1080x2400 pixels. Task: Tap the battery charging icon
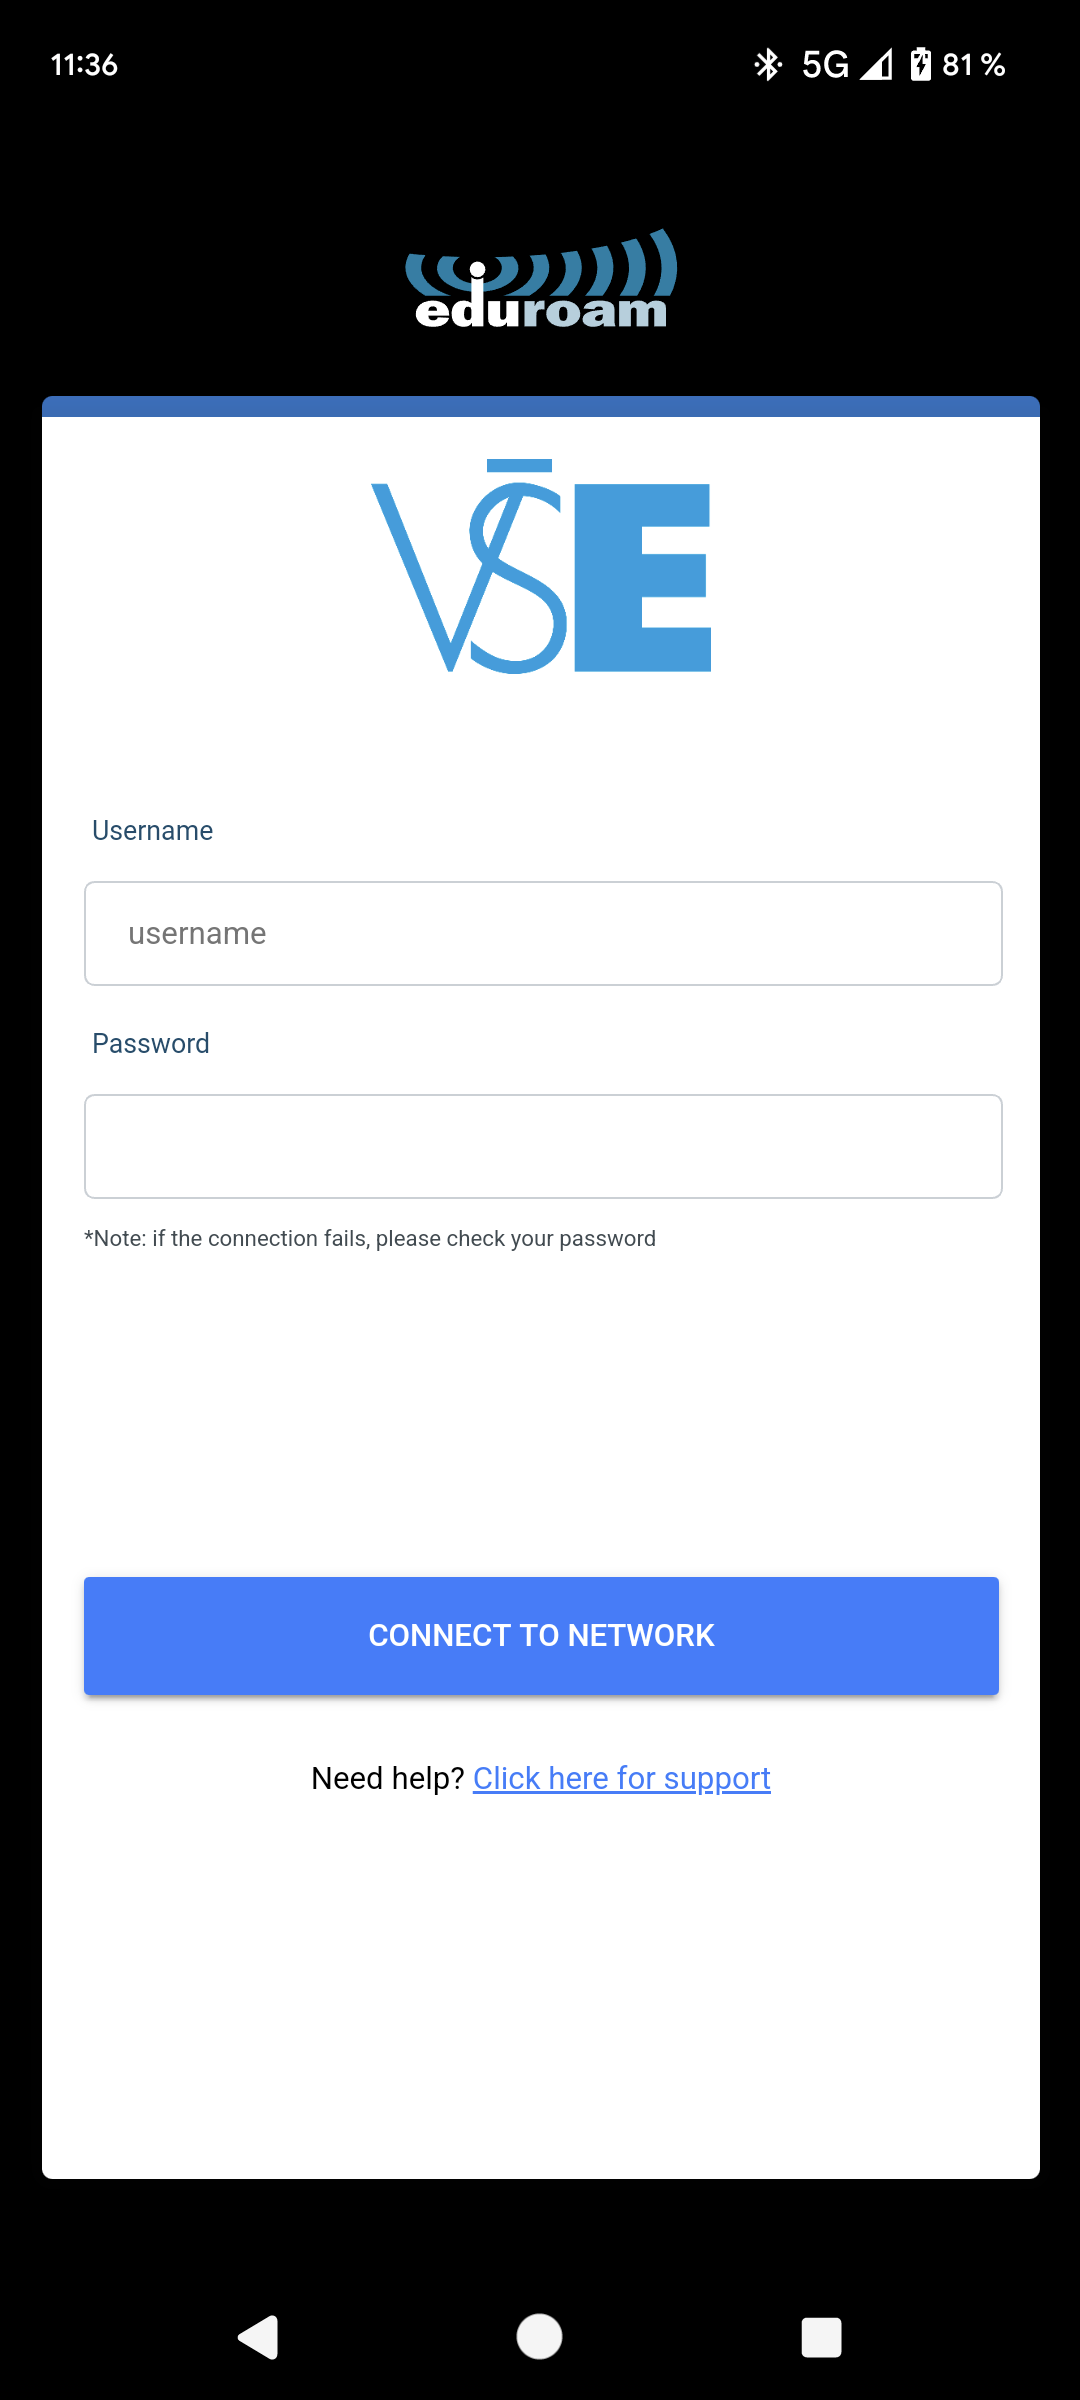[920, 65]
